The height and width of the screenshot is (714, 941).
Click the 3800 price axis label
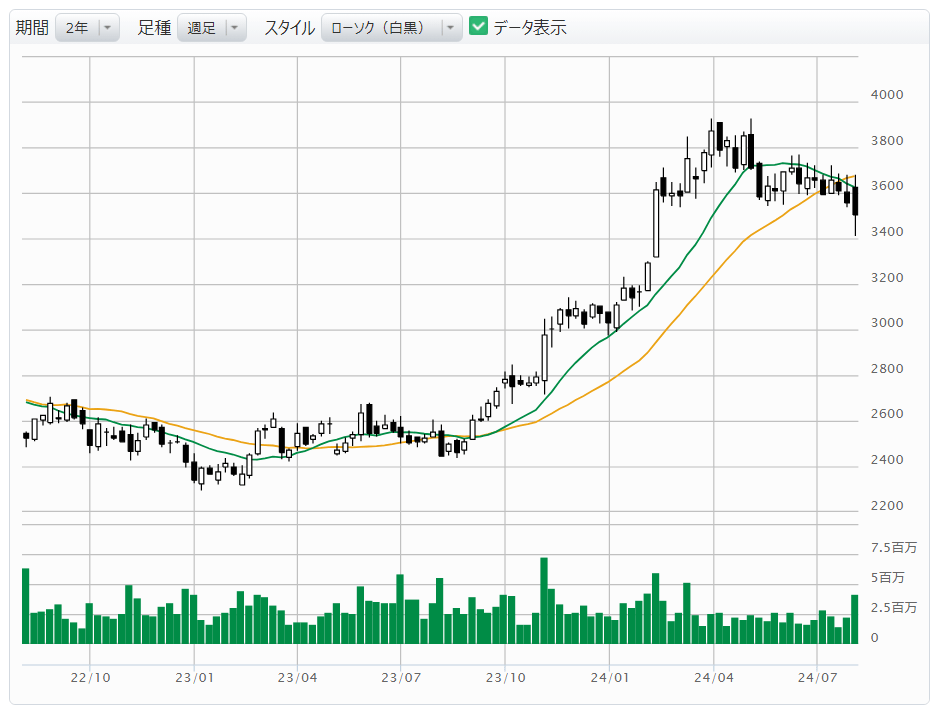point(887,140)
